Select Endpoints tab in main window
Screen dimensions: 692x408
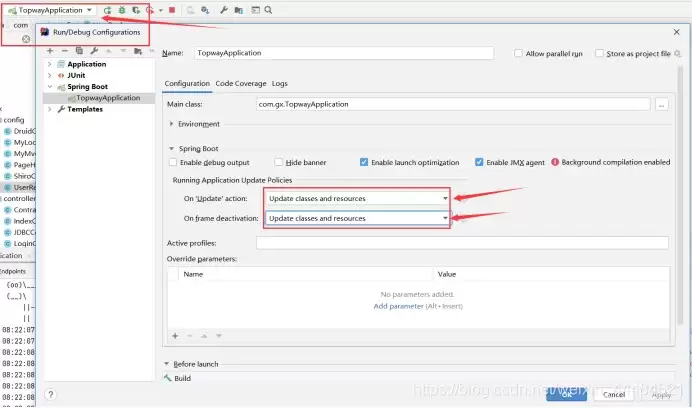click(13, 271)
